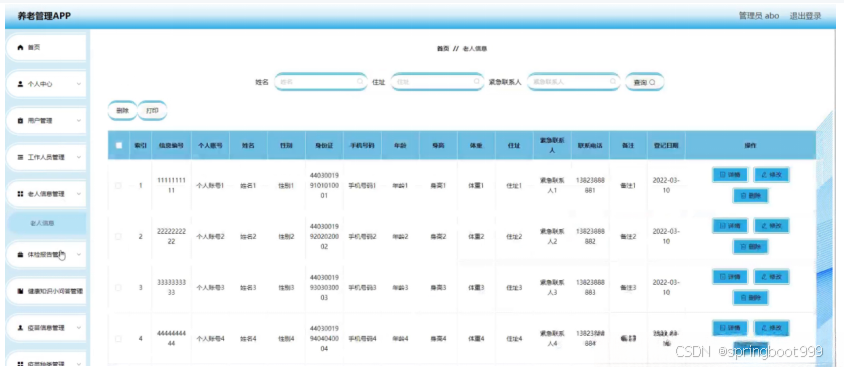Click the 删除 button above the table

click(122, 110)
